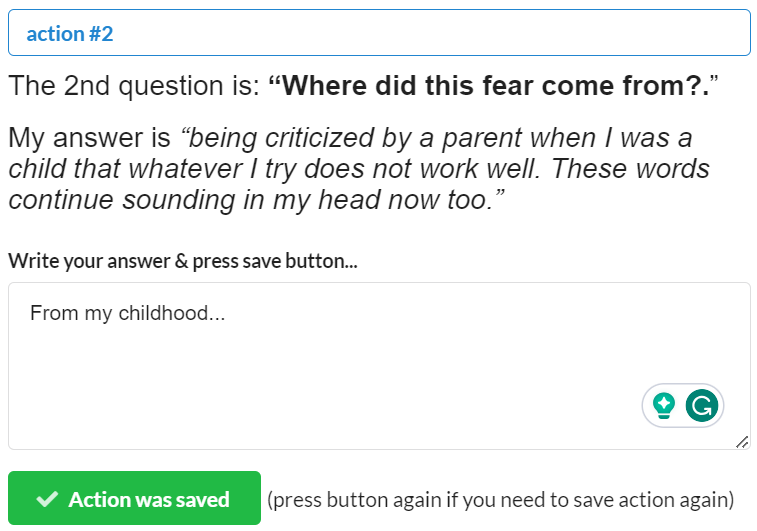Screen dimensions: 757x531
Task: Click the action #2 header text
Action: (70, 34)
